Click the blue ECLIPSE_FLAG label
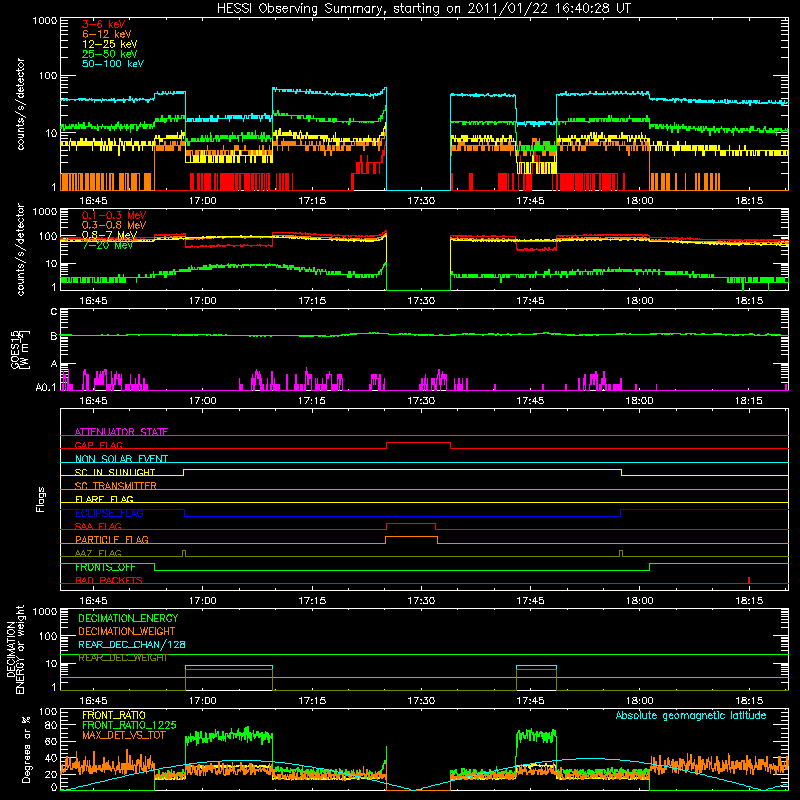Image resolution: width=800 pixels, height=800 pixels. (109, 513)
